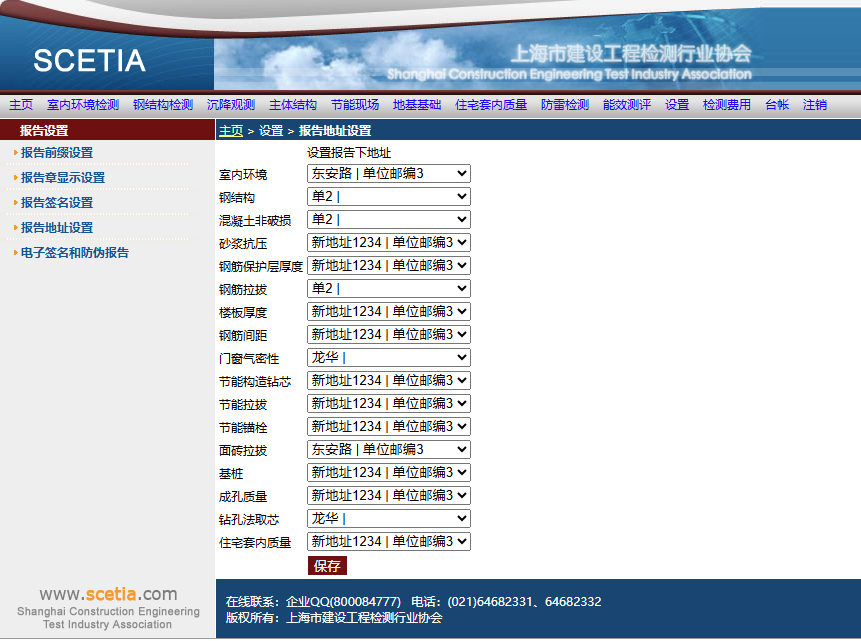Open 报告前缀设置 in the sidebar
Viewport: 861px width, 641px height.
tap(57, 153)
